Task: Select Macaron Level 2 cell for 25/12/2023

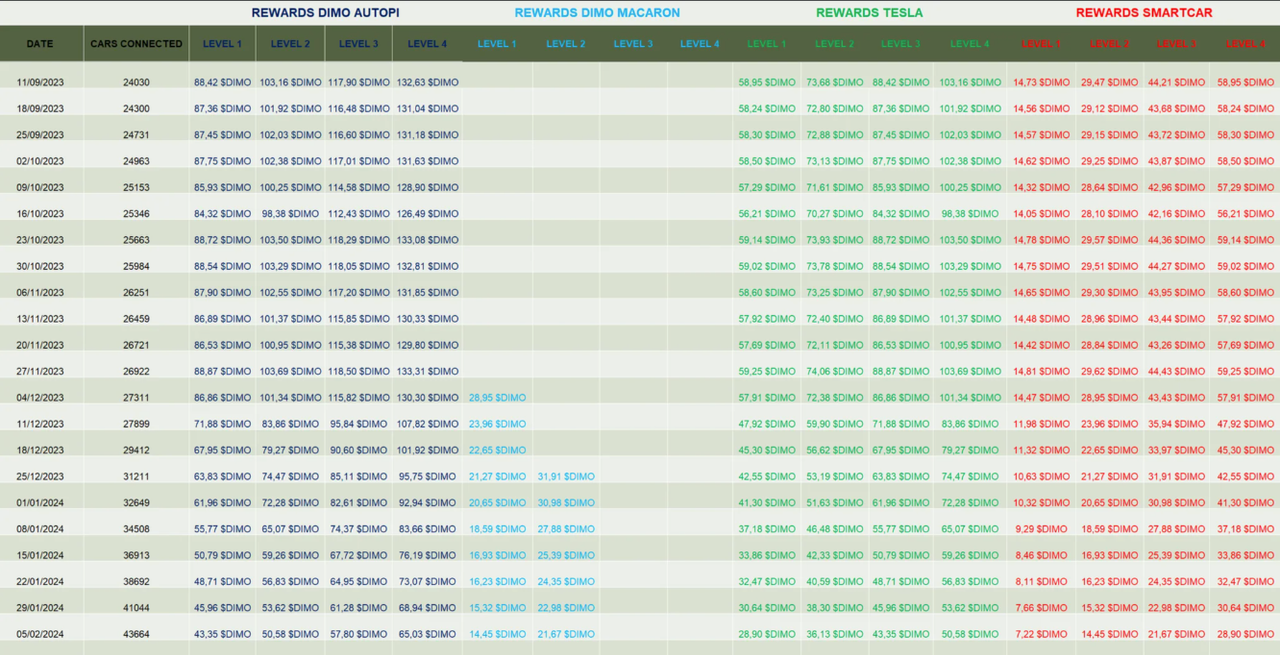Action: (566, 476)
